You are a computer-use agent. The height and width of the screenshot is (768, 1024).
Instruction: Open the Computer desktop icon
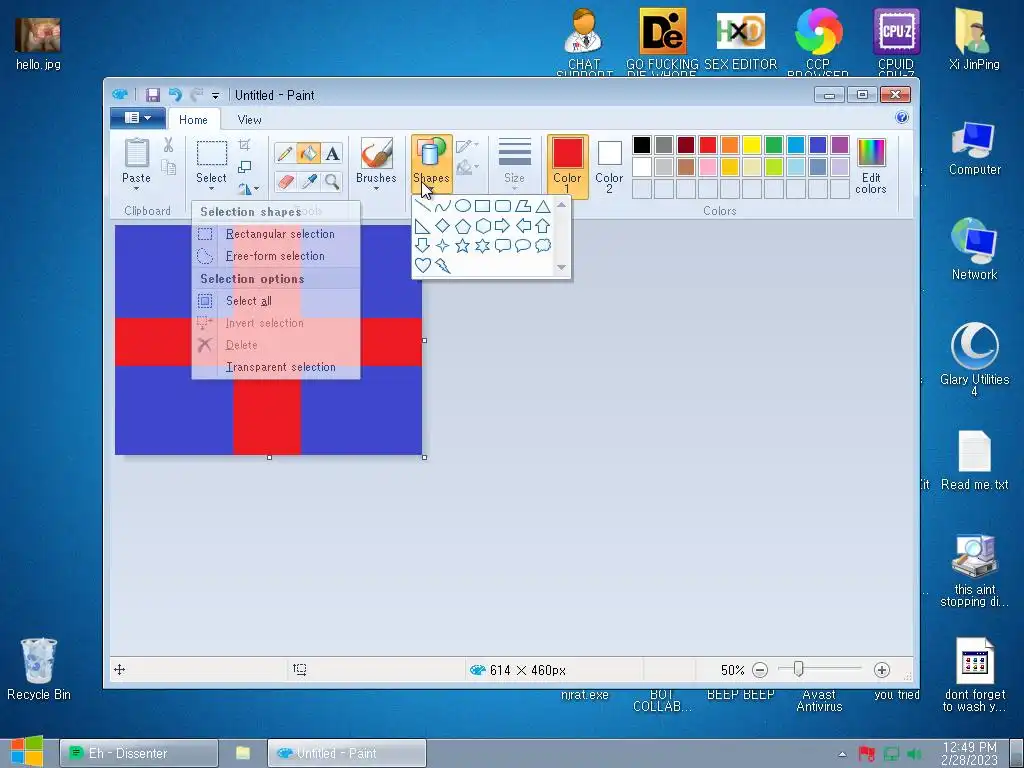tap(974, 148)
